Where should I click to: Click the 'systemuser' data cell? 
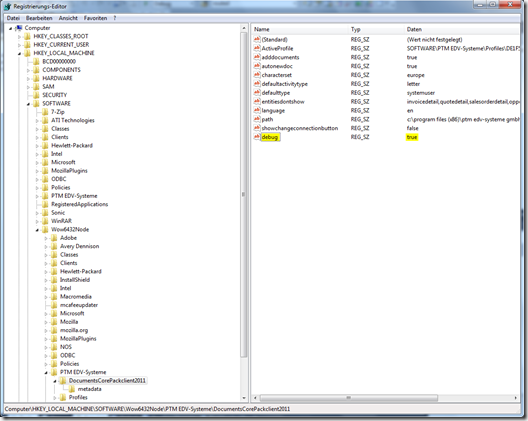pyautogui.click(x=421, y=93)
